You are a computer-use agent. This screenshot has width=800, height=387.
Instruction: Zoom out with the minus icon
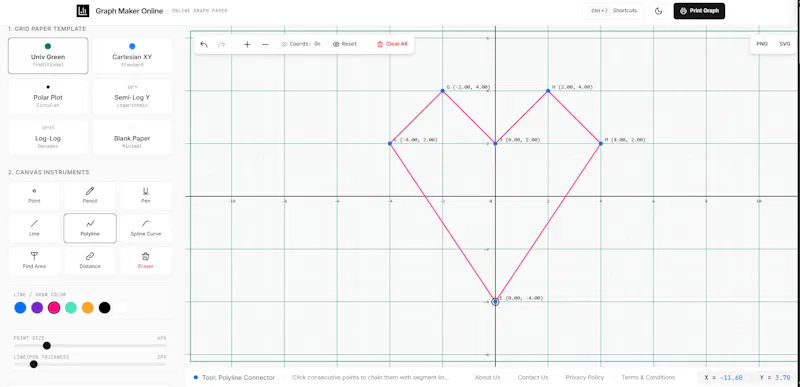point(265,44)
